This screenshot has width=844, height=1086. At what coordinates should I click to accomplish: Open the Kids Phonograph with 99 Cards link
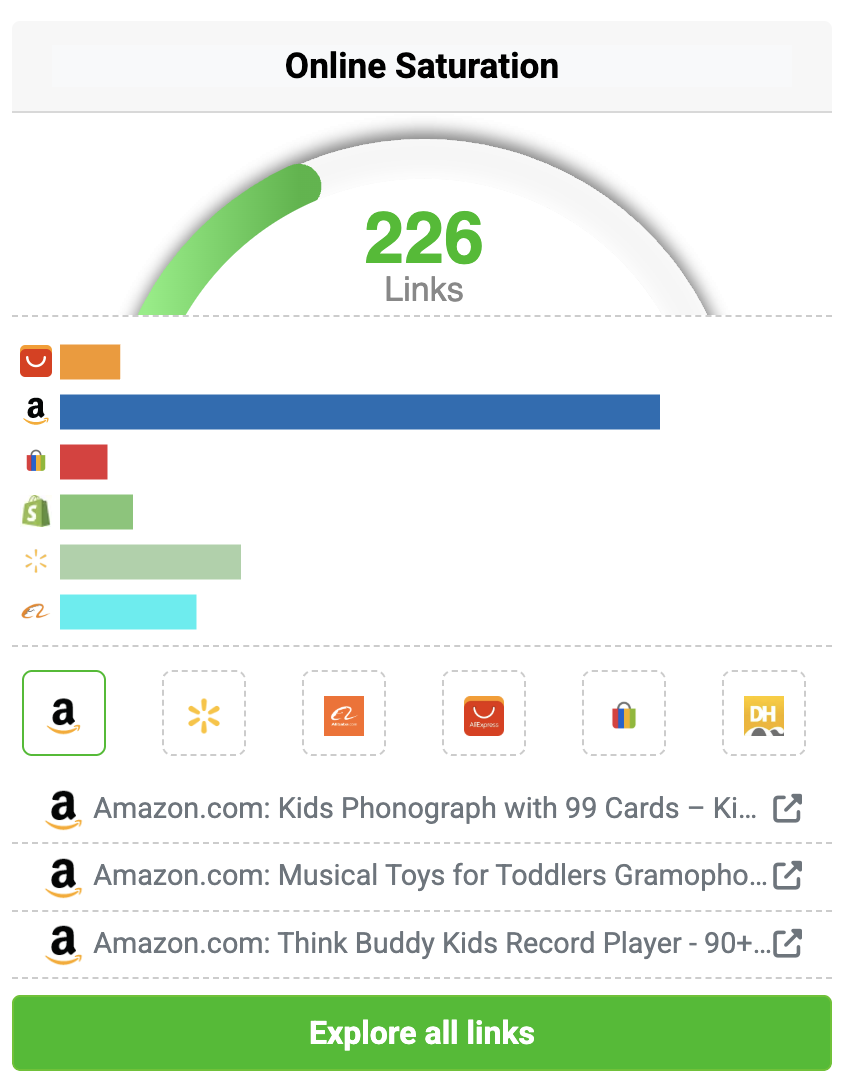(x=425, y=809)
